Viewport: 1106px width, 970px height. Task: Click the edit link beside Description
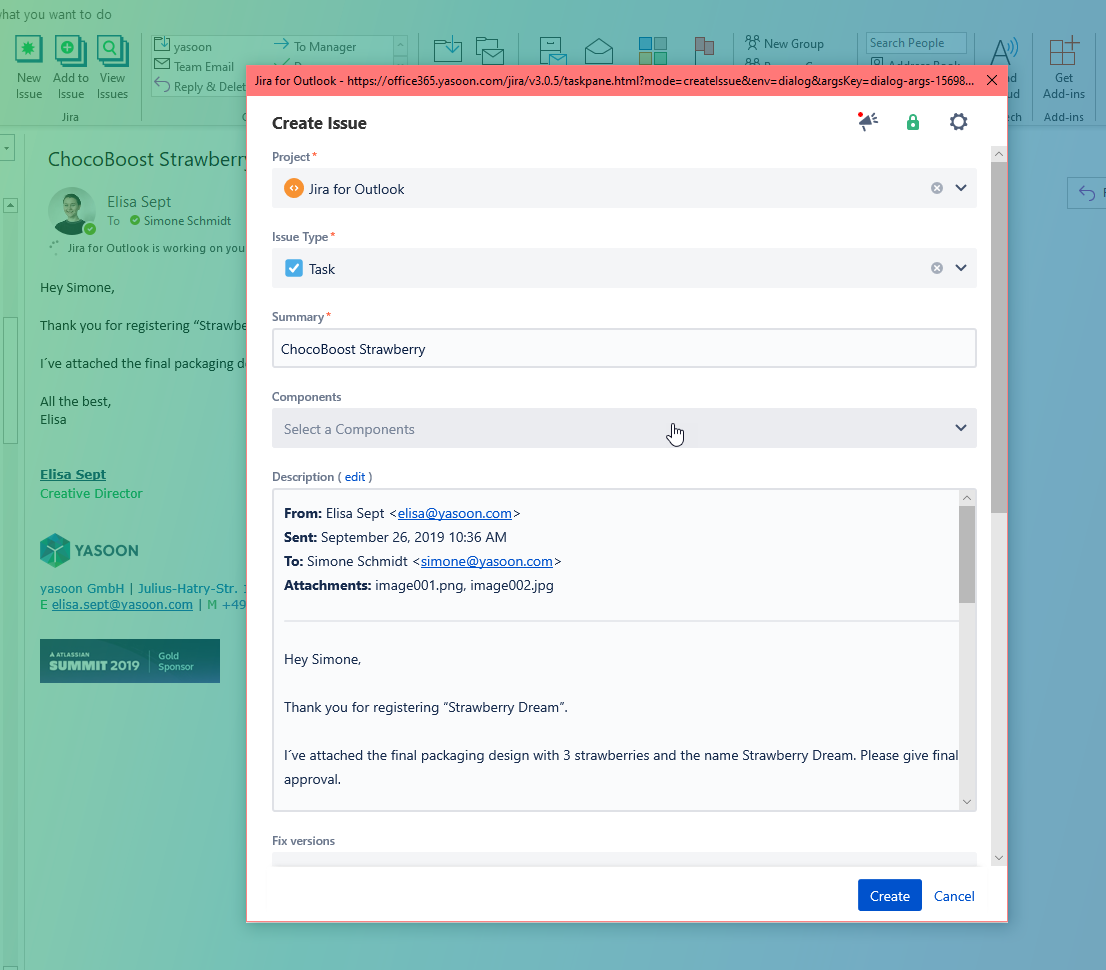pos(355,477)
